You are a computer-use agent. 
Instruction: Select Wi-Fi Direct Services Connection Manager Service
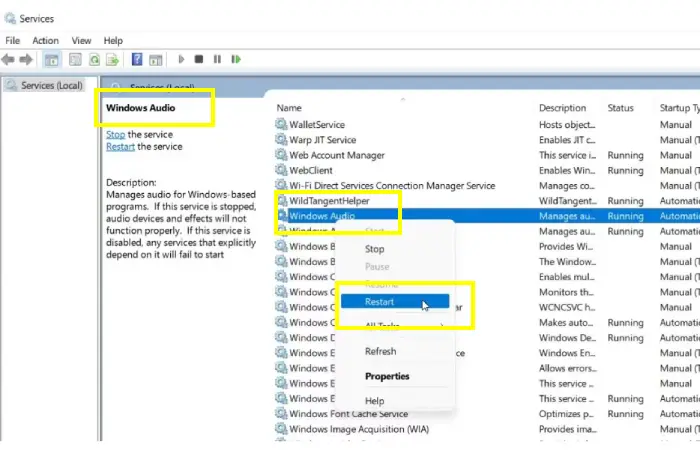pos(487,185)
